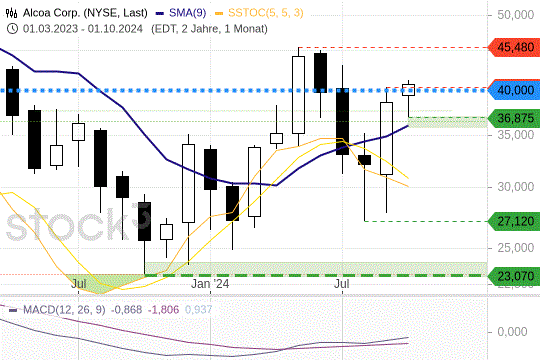Click the 30,000 axis value
Viewport: 540px width, 360px height.
[x=516, y=187]
